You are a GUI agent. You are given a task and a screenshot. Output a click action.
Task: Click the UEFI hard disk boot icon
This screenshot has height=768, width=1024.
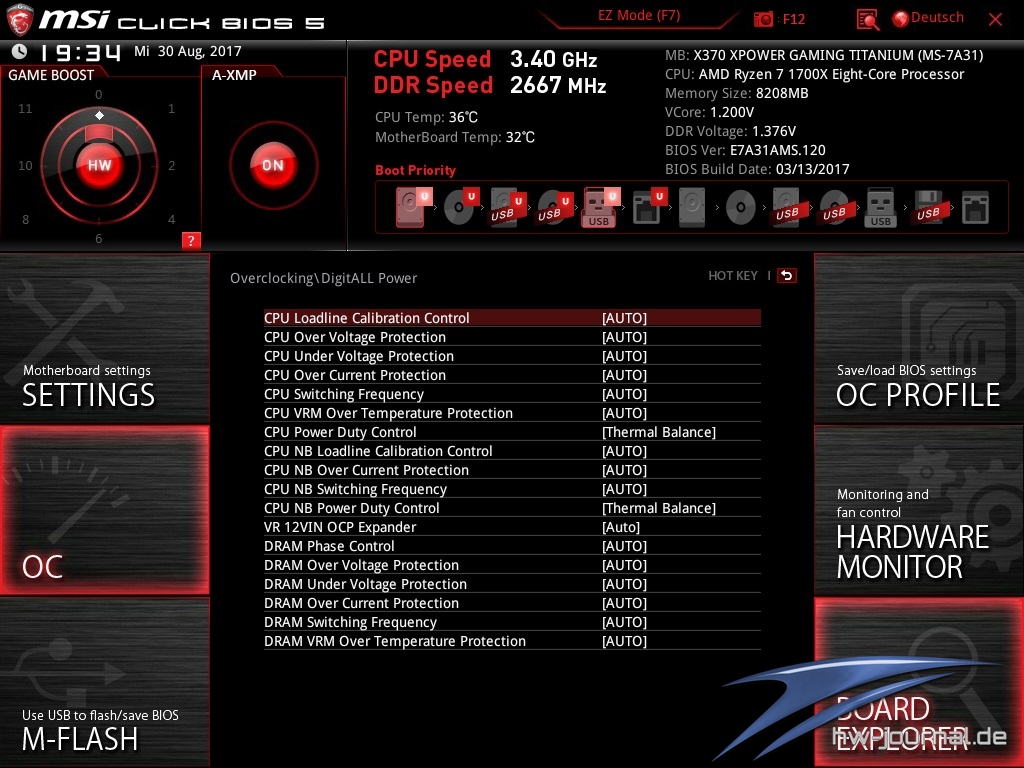click(413, 207)
